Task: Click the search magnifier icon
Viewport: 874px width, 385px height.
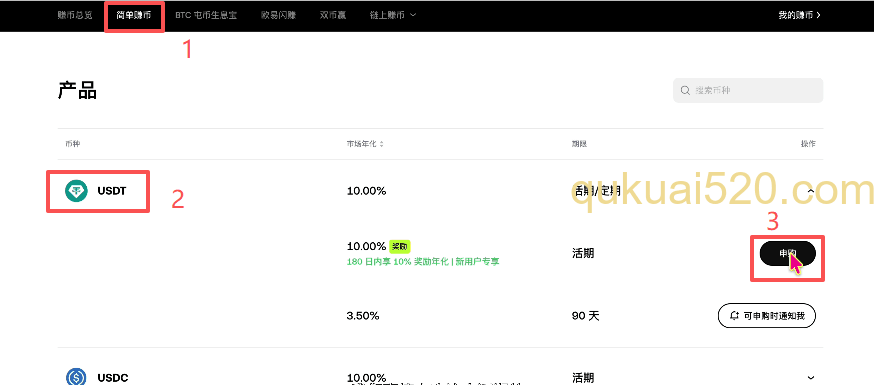Action: [685, 90]
